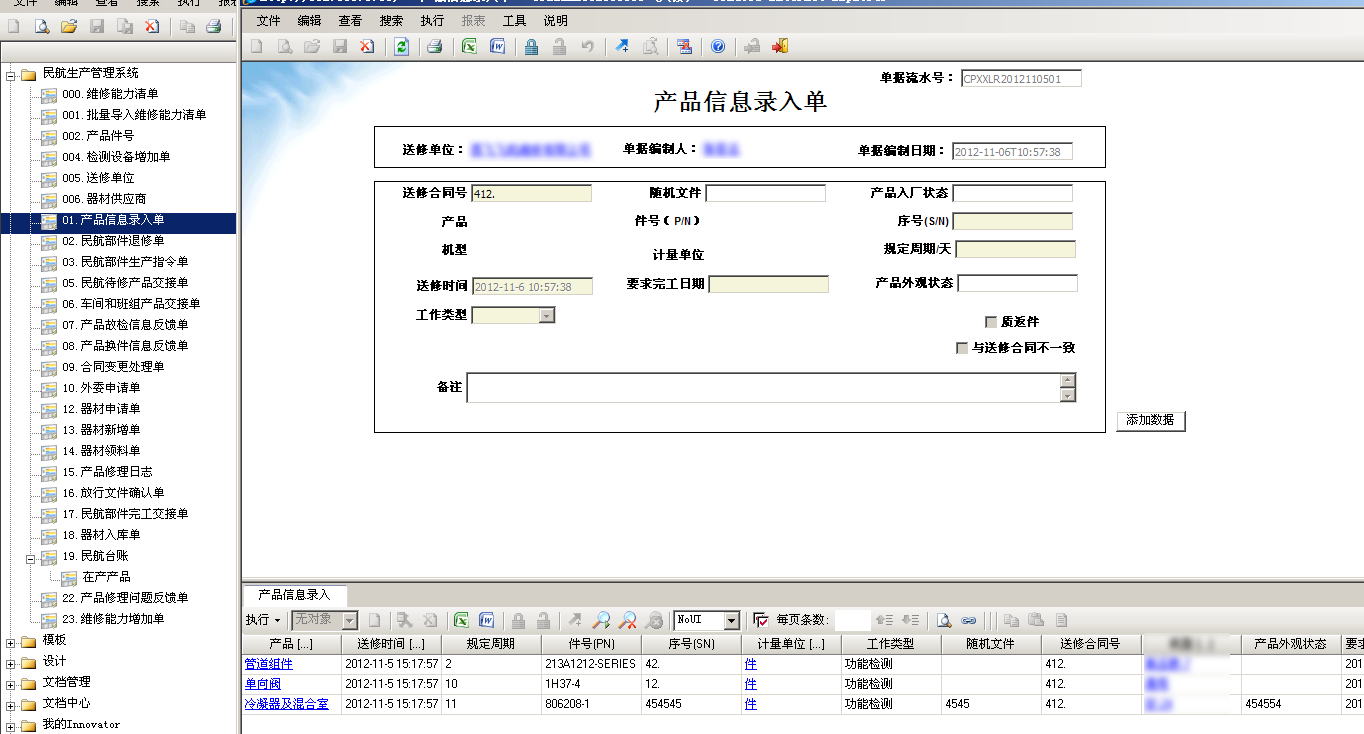Screen dimensions: 1364x734
Task: Collapse the 民航生产管理系统 tree node
Action: click(11, 74)
